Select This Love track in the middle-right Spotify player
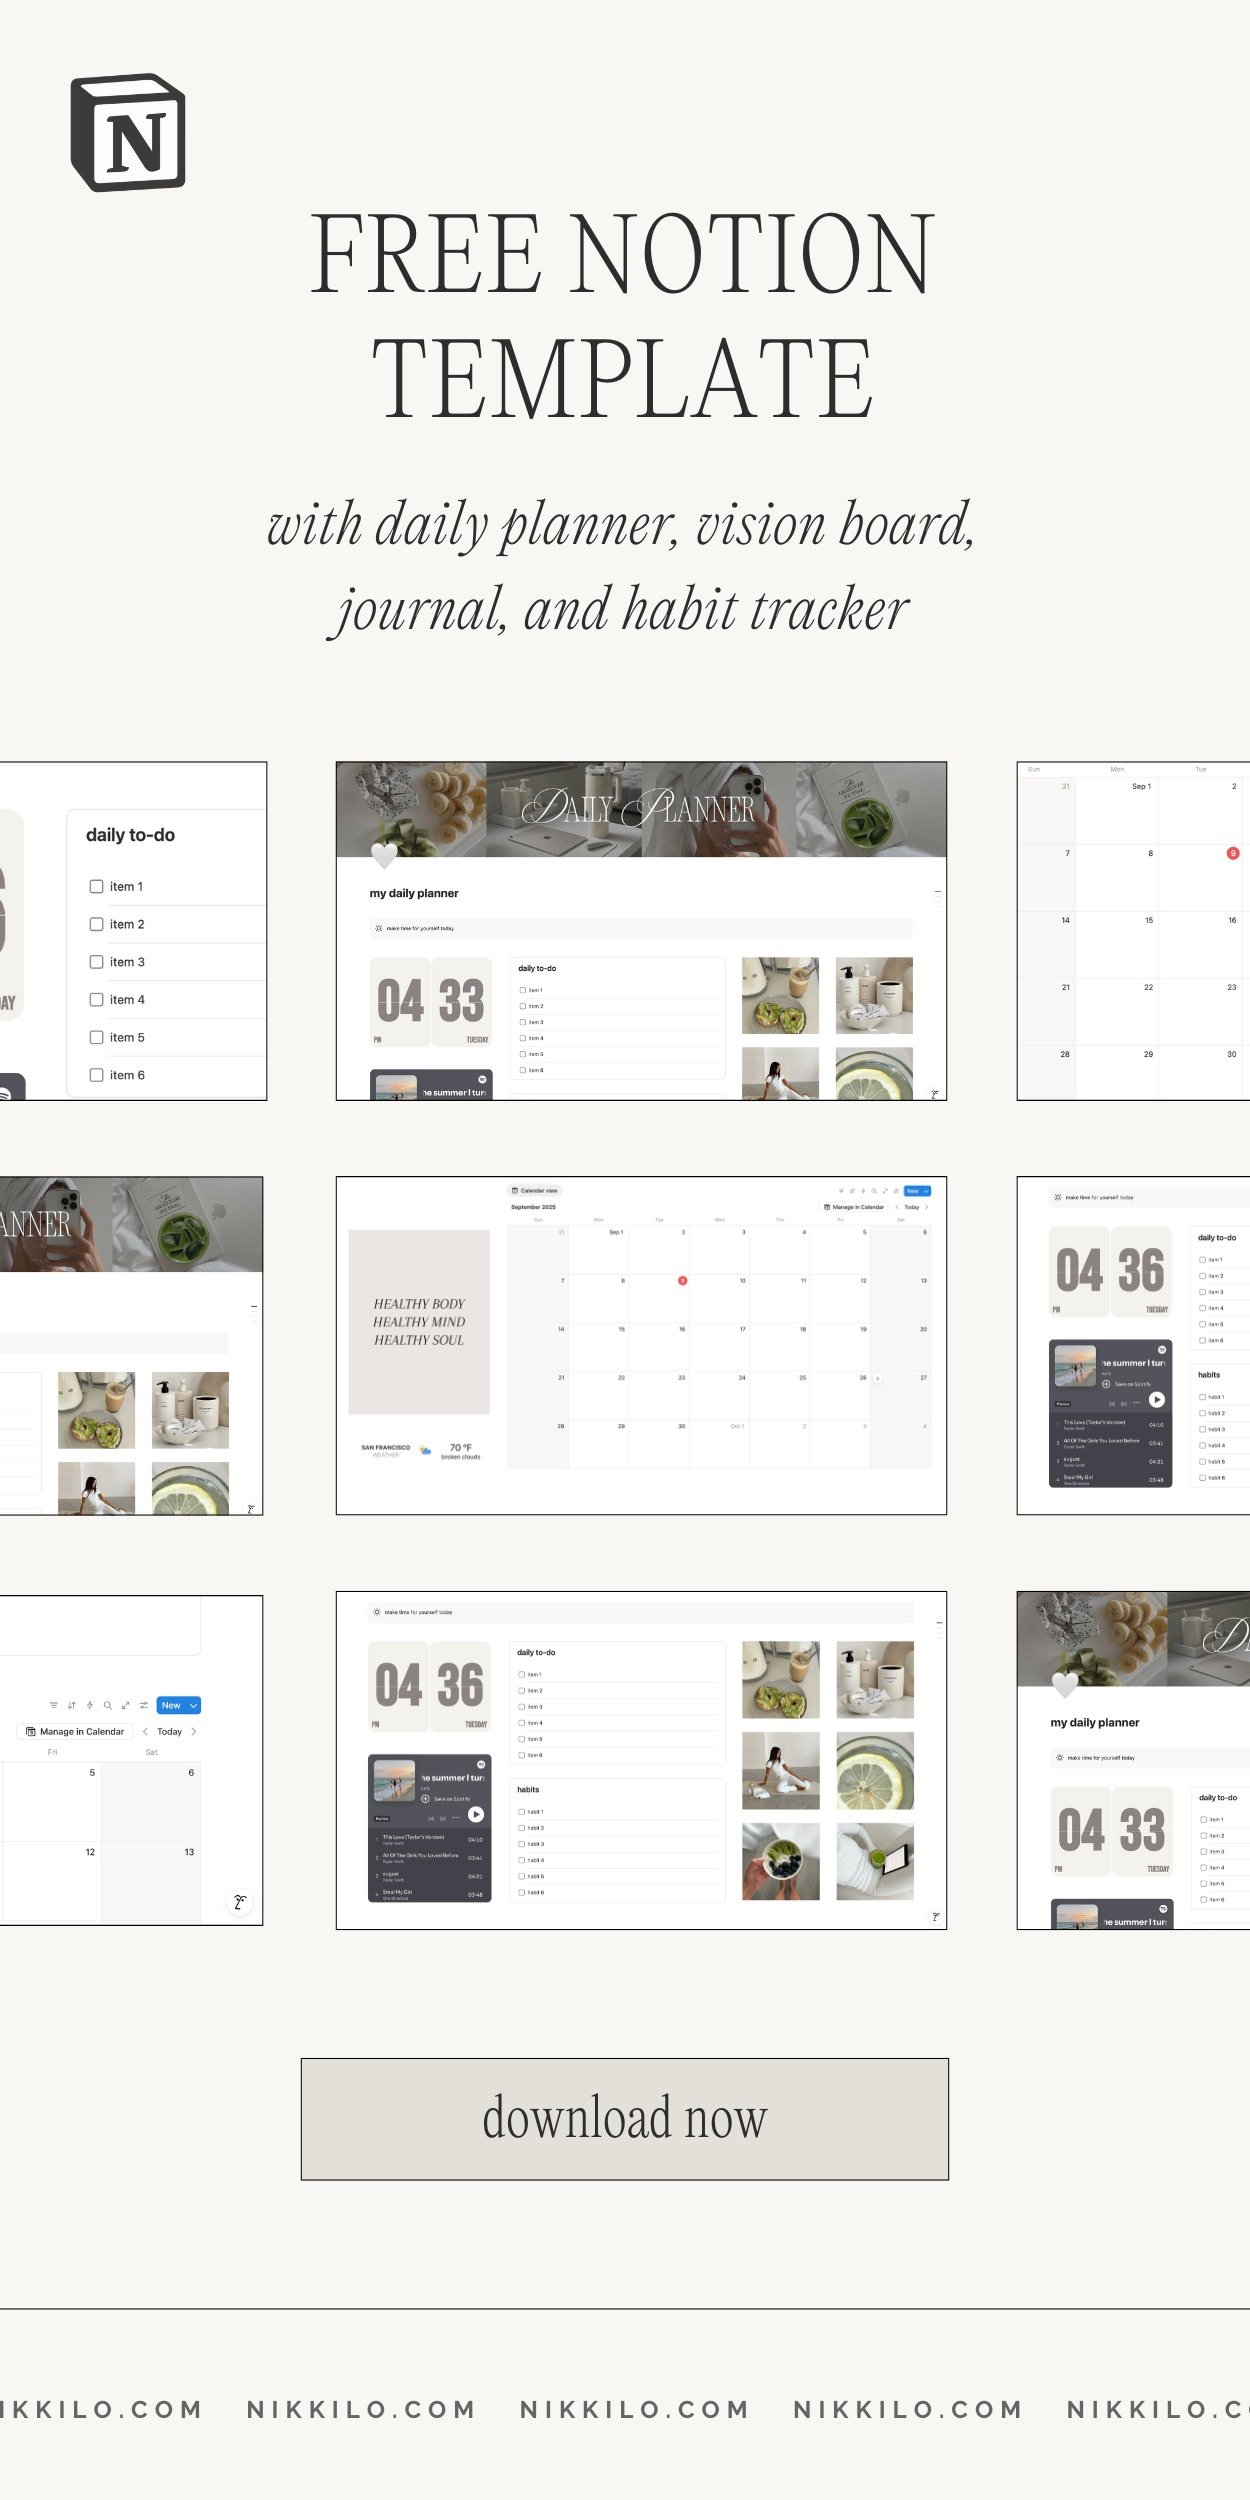This screenshot has width=1250, height=2500. 1110,1425
